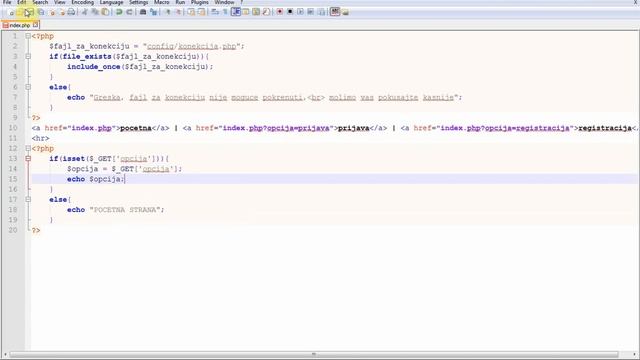The height and width of the screenshot is (360, 640).
Task: Toggle synchronized horizontal scrolling
Action: tap(201, 12)
